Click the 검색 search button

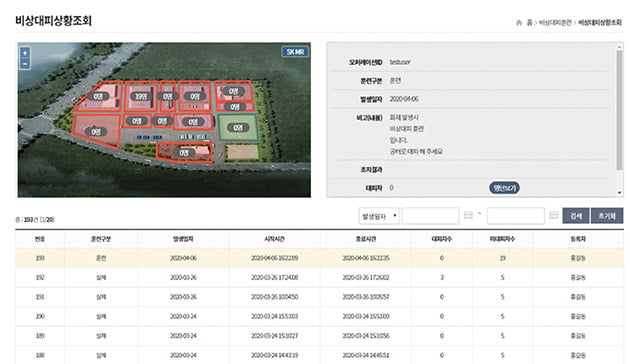576,216
